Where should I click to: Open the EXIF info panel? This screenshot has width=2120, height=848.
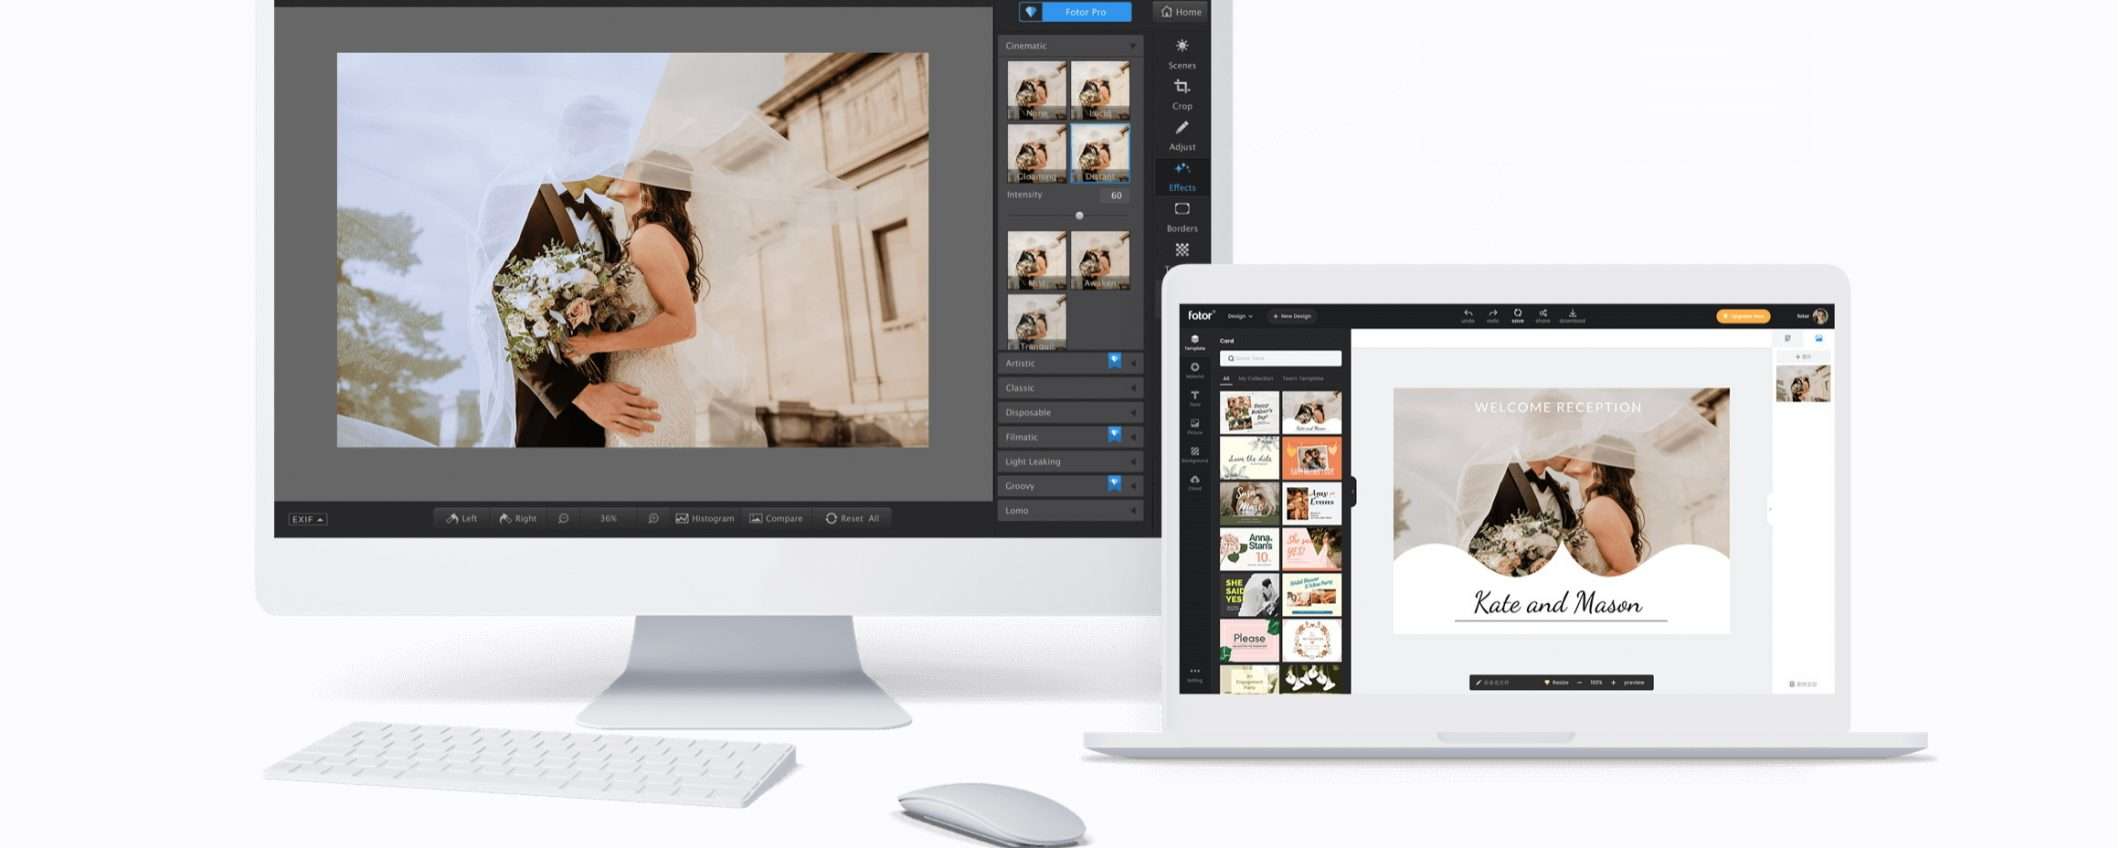tap(307, 519)
